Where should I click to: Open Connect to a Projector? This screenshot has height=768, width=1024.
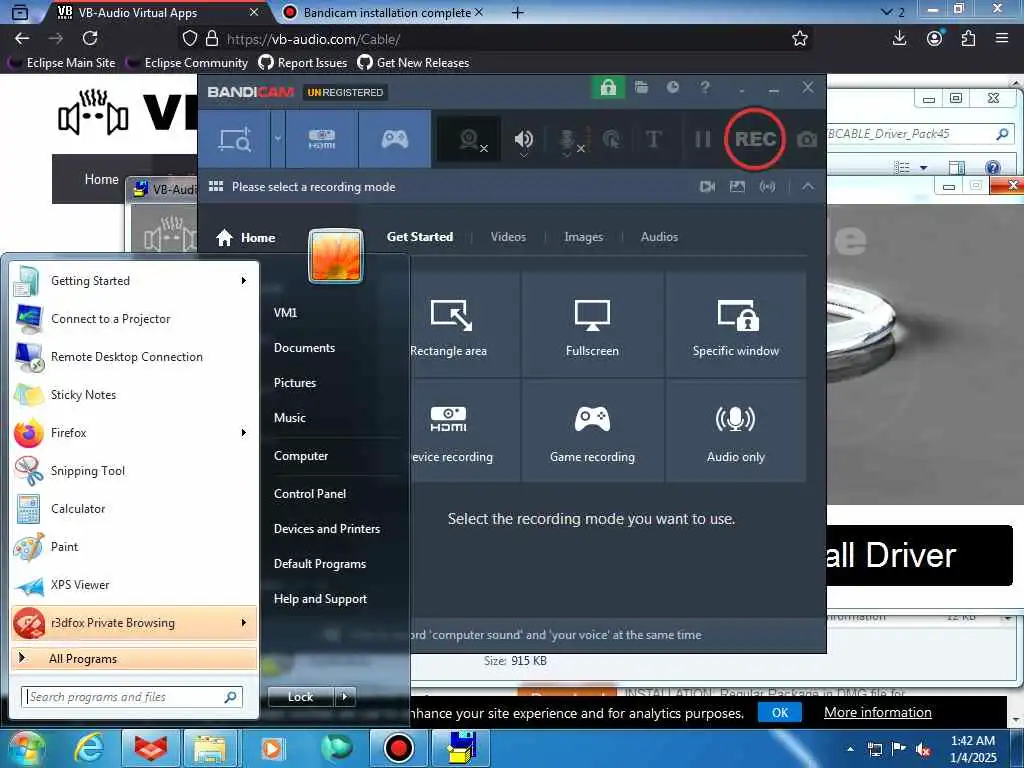click(134, 319)
